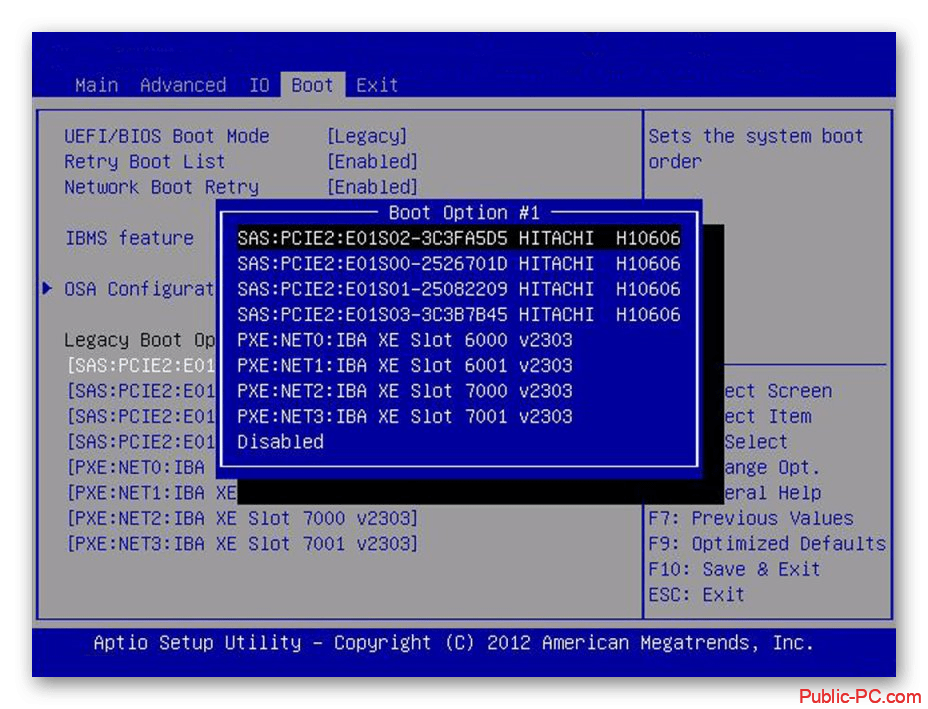The image size is (928, 709).
Task: Open the Main tab
Action: (x=96, y=85)
